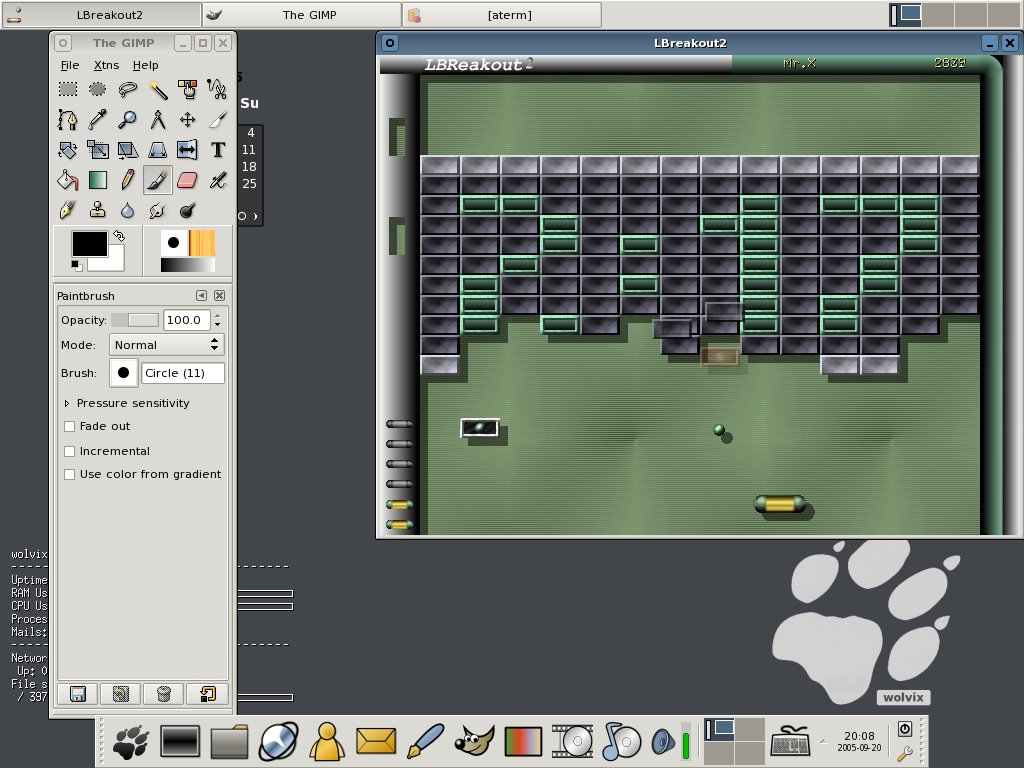Viewport: 1024px width, 768px height.
Task: Switch to LBreakout2 in the taskbar
Action: tap(101, 14)
